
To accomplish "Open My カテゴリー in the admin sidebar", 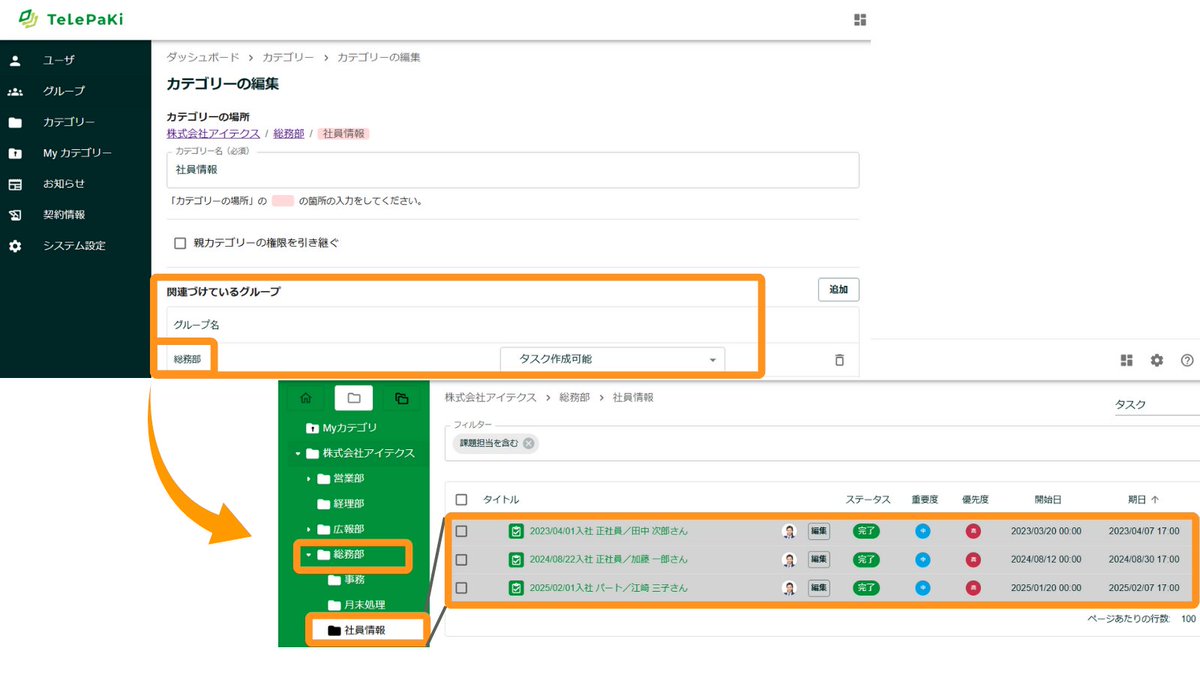I will pyautogui.click(x=75, y=153).
